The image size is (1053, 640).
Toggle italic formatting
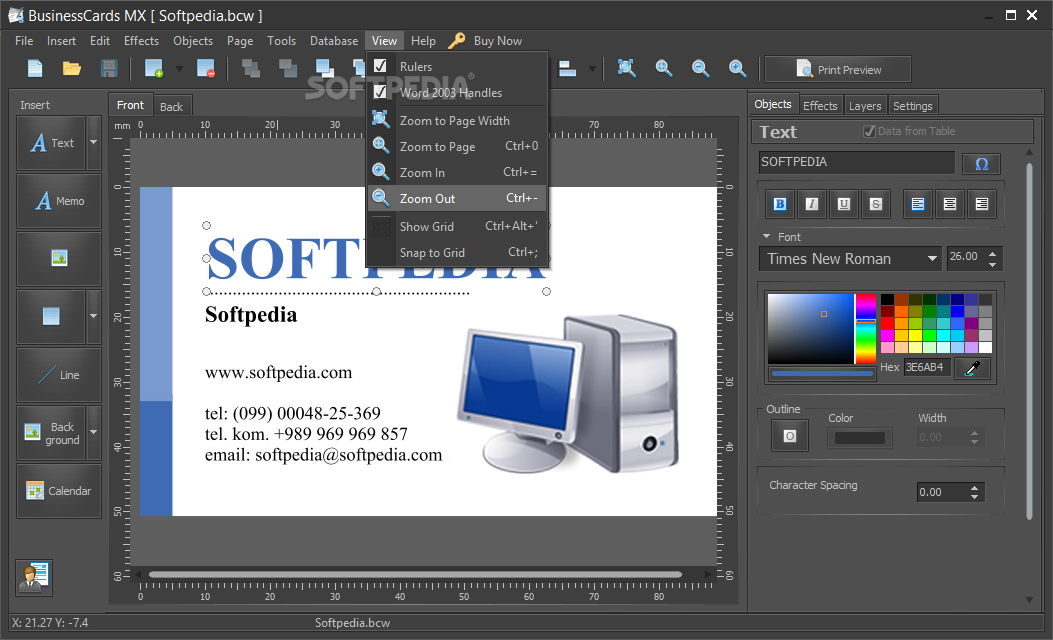tap(812, 204)
